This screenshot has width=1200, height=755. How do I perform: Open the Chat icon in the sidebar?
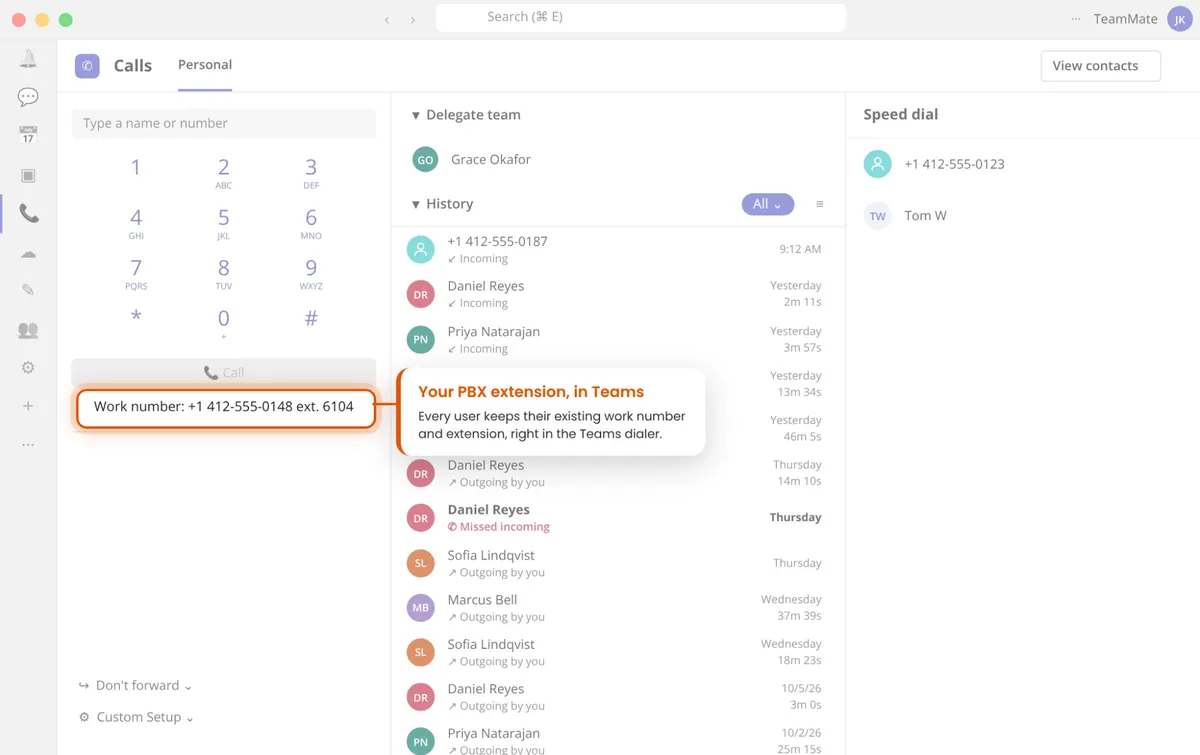click(28, 97)
